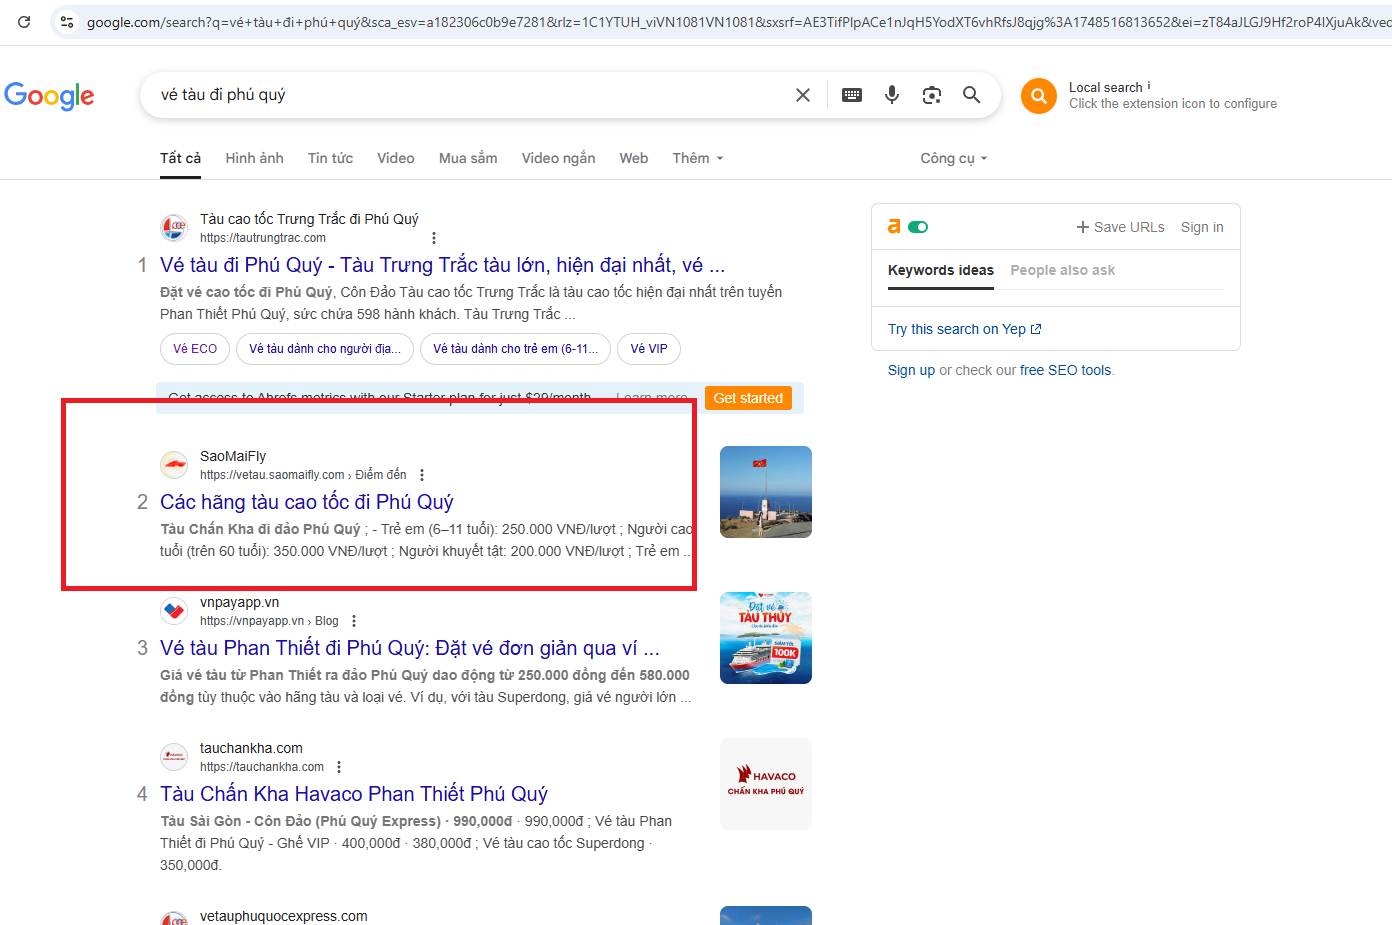
Task: Clear the search query with the X icon
Action: pyautogui.click(x=803, y=95)
